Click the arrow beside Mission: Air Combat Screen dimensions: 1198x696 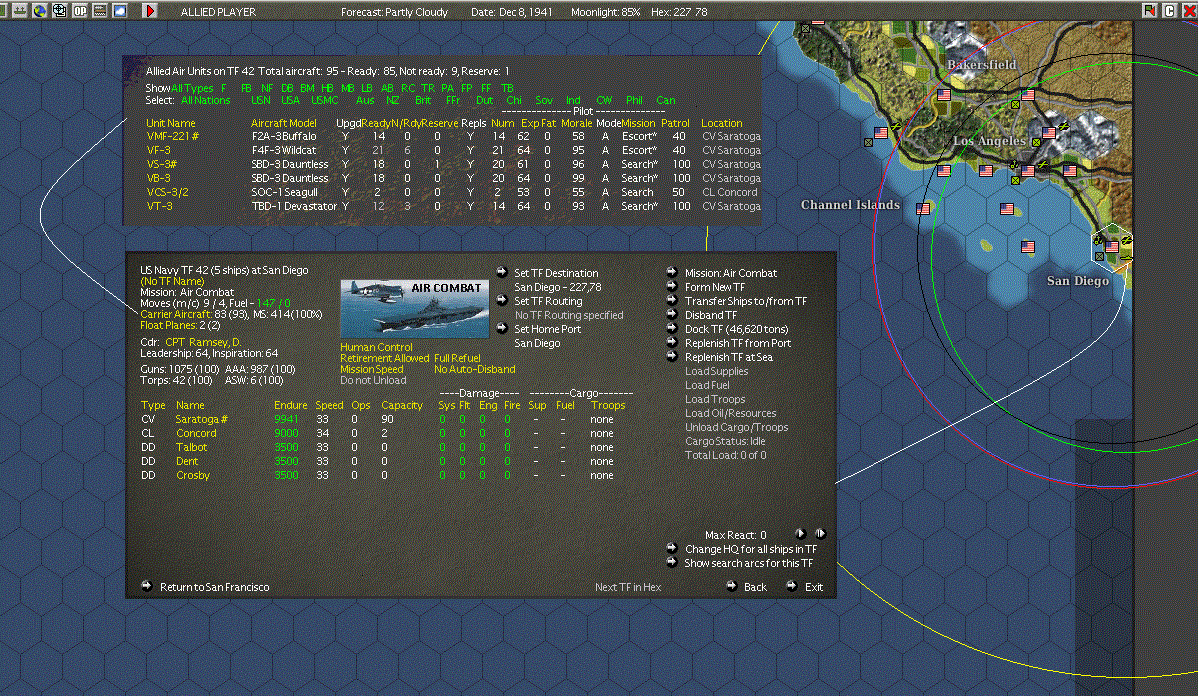[x=672, y=272]
